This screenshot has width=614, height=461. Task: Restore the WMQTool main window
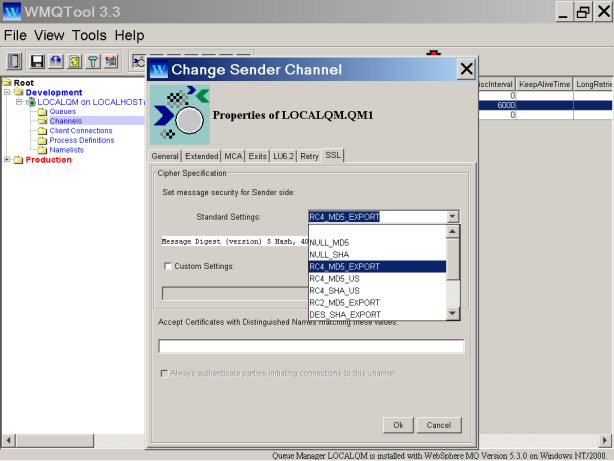point(583,12)
